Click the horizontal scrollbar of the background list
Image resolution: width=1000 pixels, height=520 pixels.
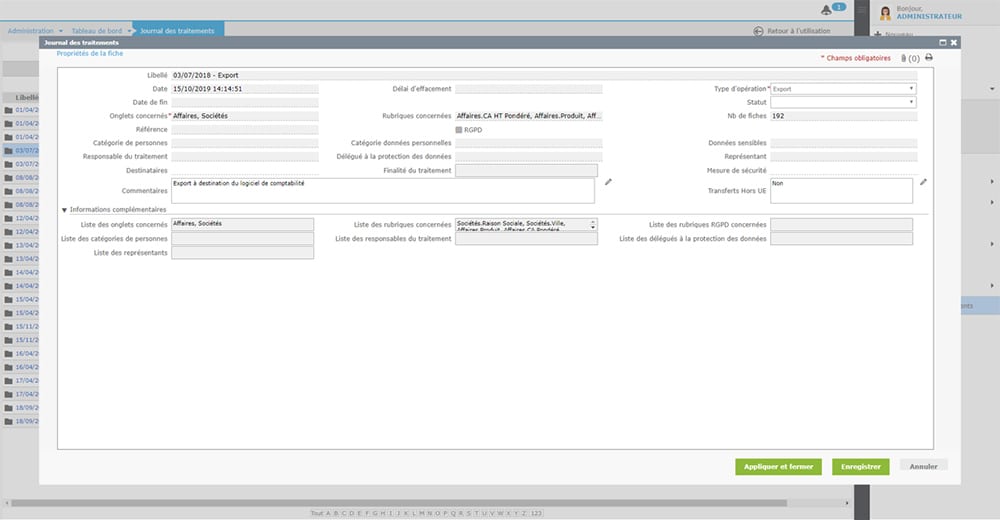tap(399, 503)
